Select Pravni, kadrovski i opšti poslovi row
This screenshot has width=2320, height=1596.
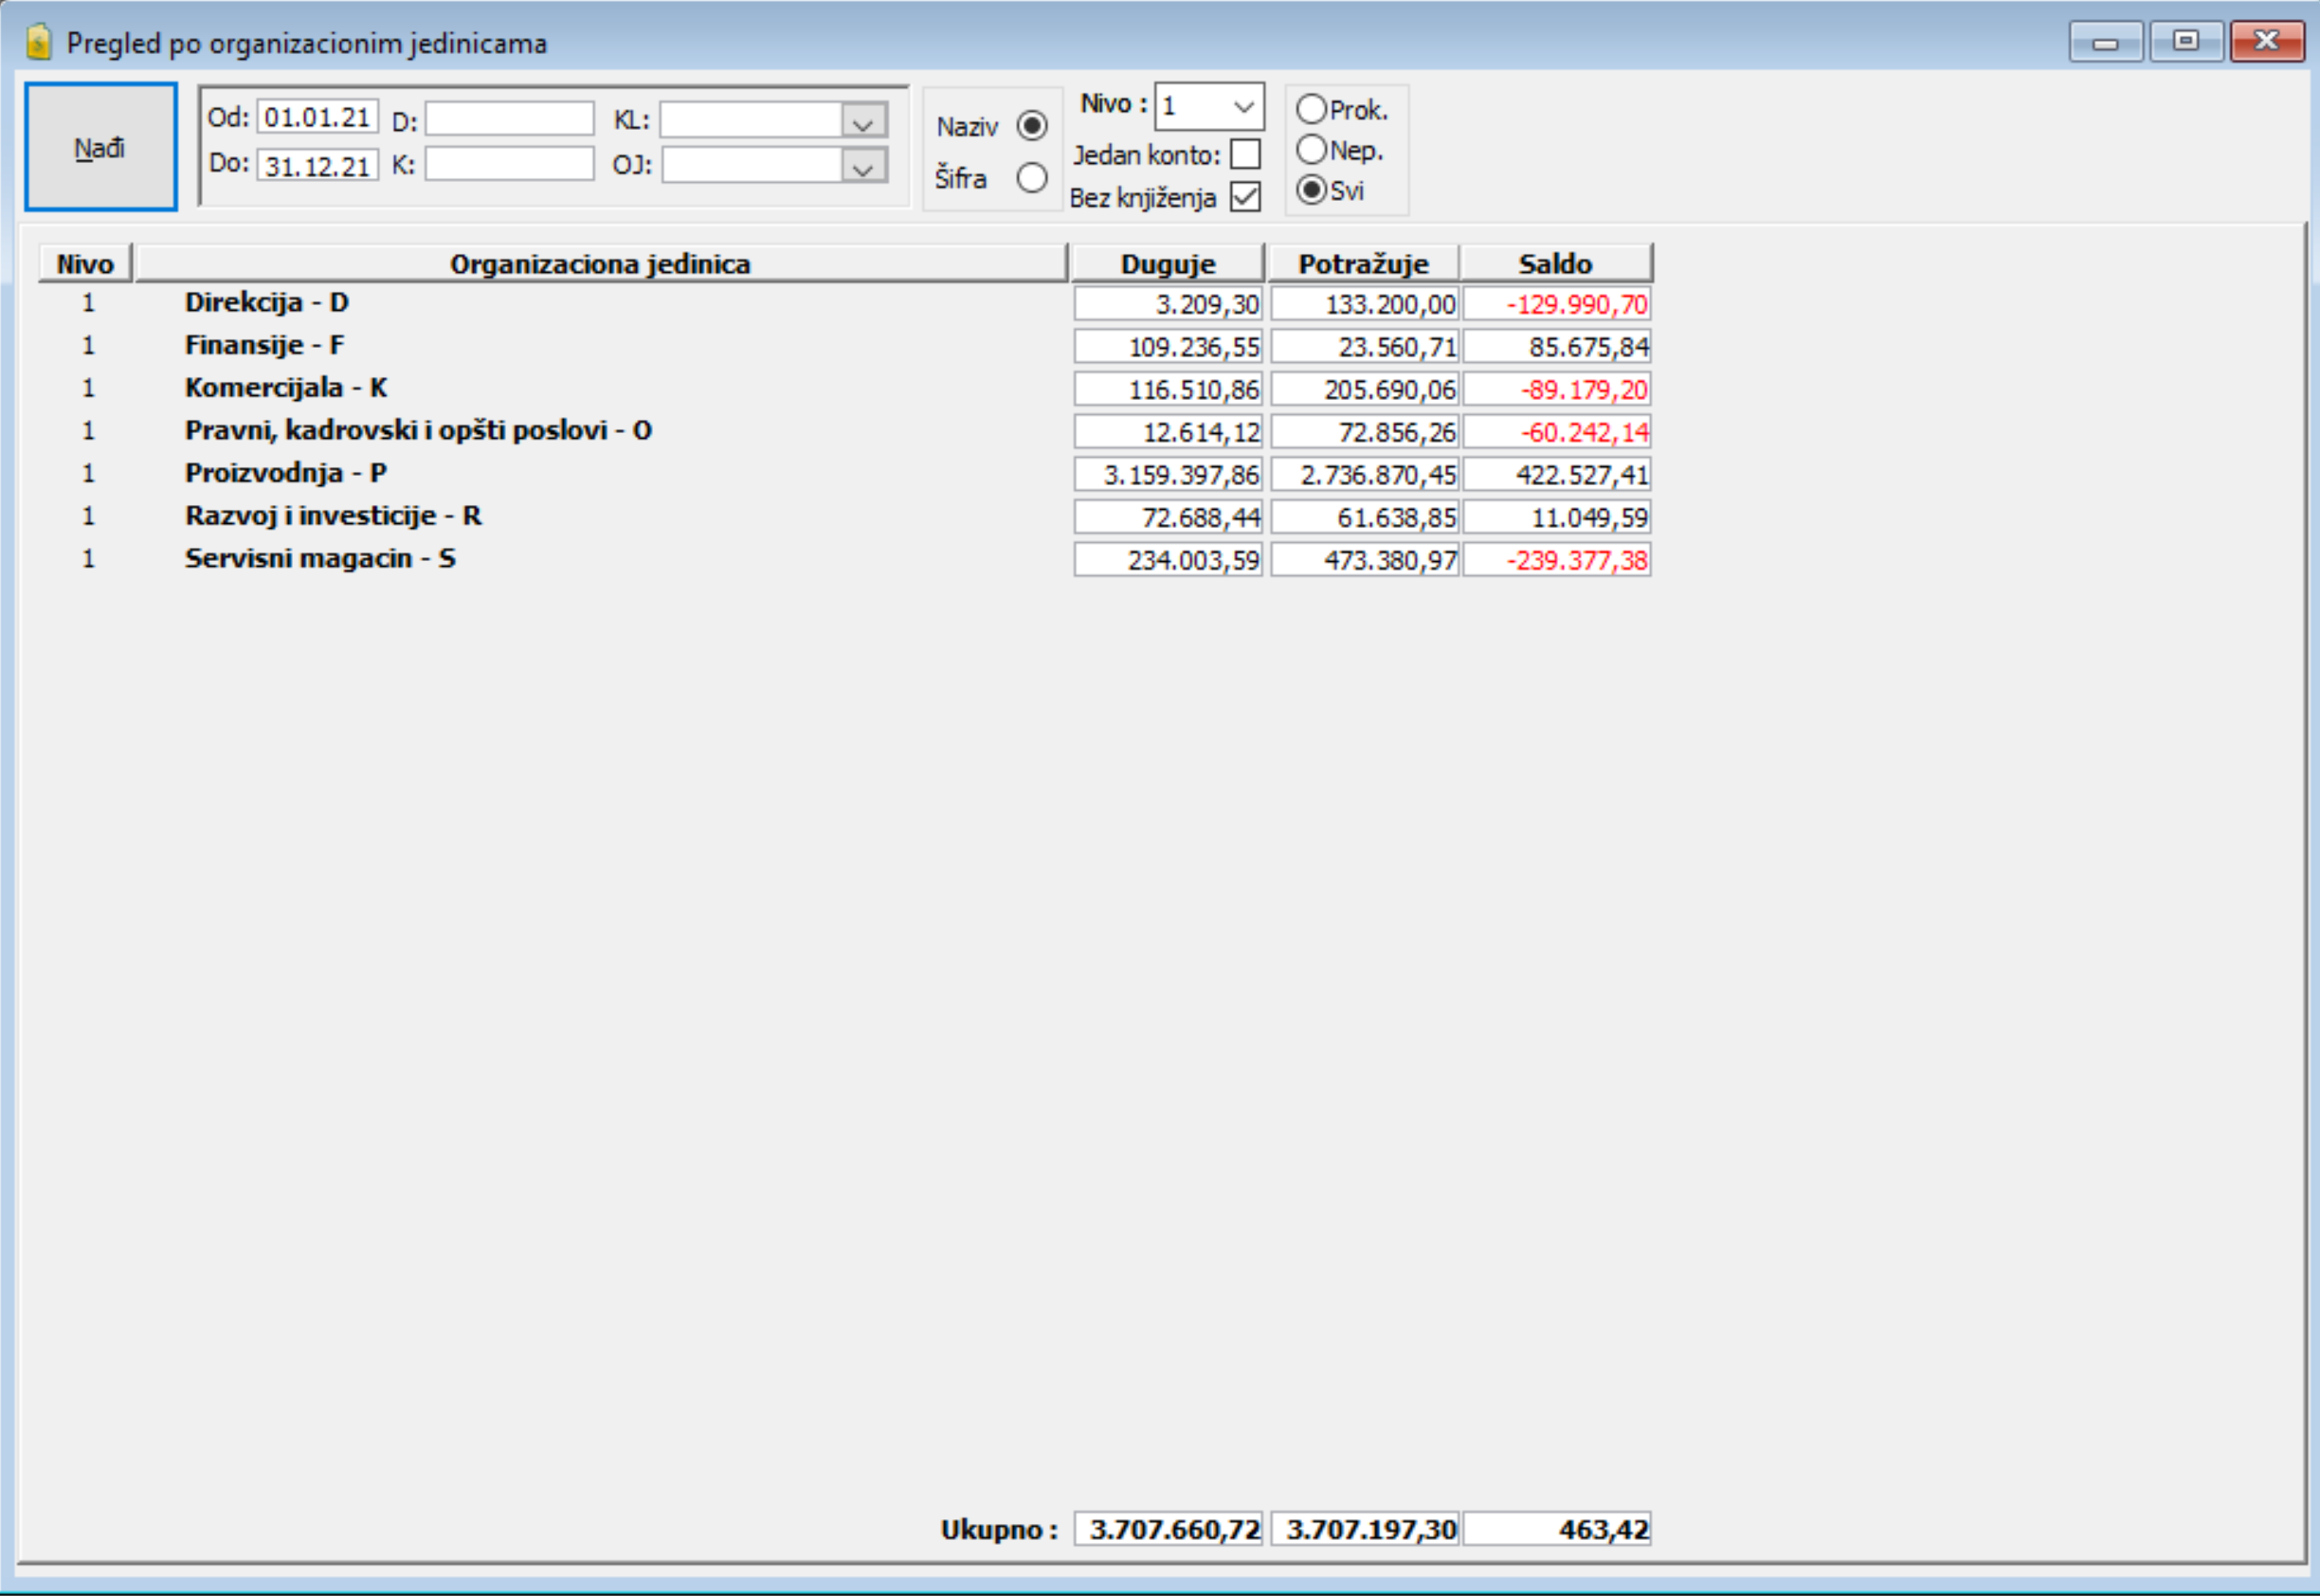[x=845, y=431]
